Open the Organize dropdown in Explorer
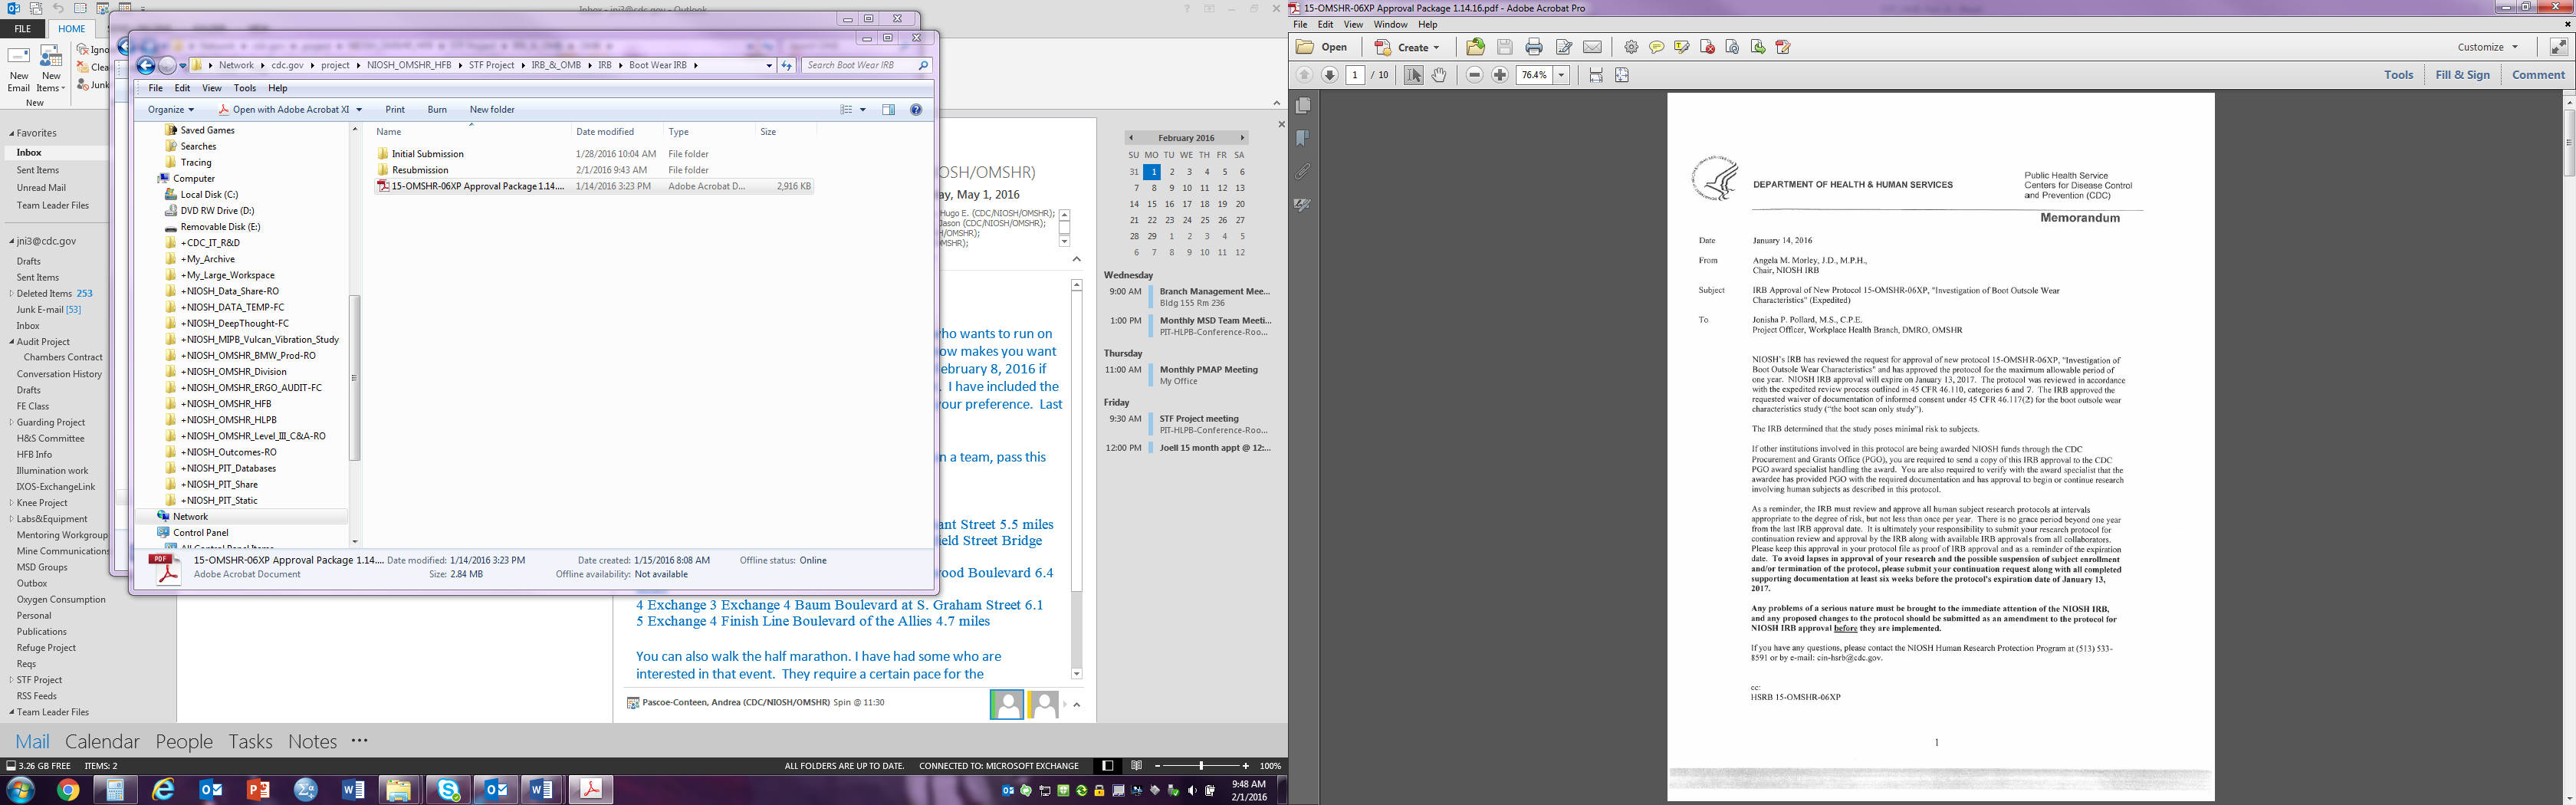The image size is (2576, 805). point(170,110)
